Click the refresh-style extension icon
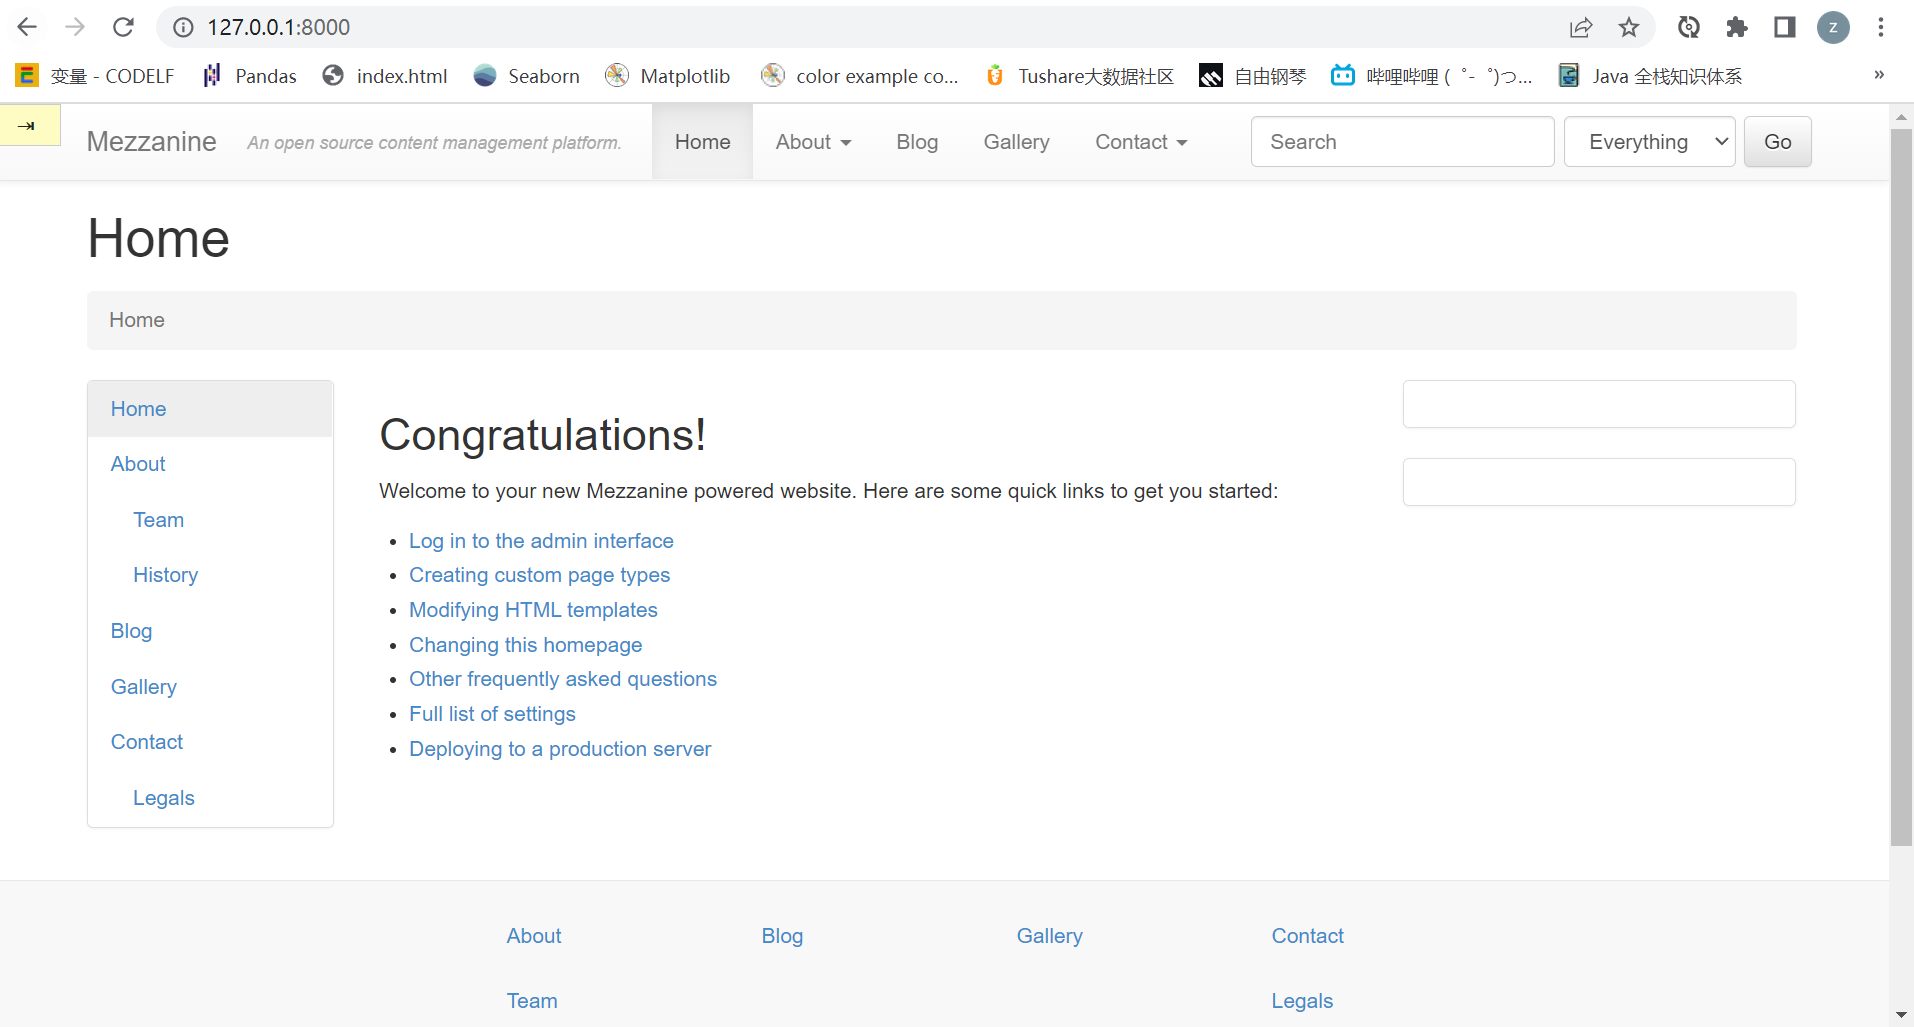 pyautogui.click(x=1689, y=27)
